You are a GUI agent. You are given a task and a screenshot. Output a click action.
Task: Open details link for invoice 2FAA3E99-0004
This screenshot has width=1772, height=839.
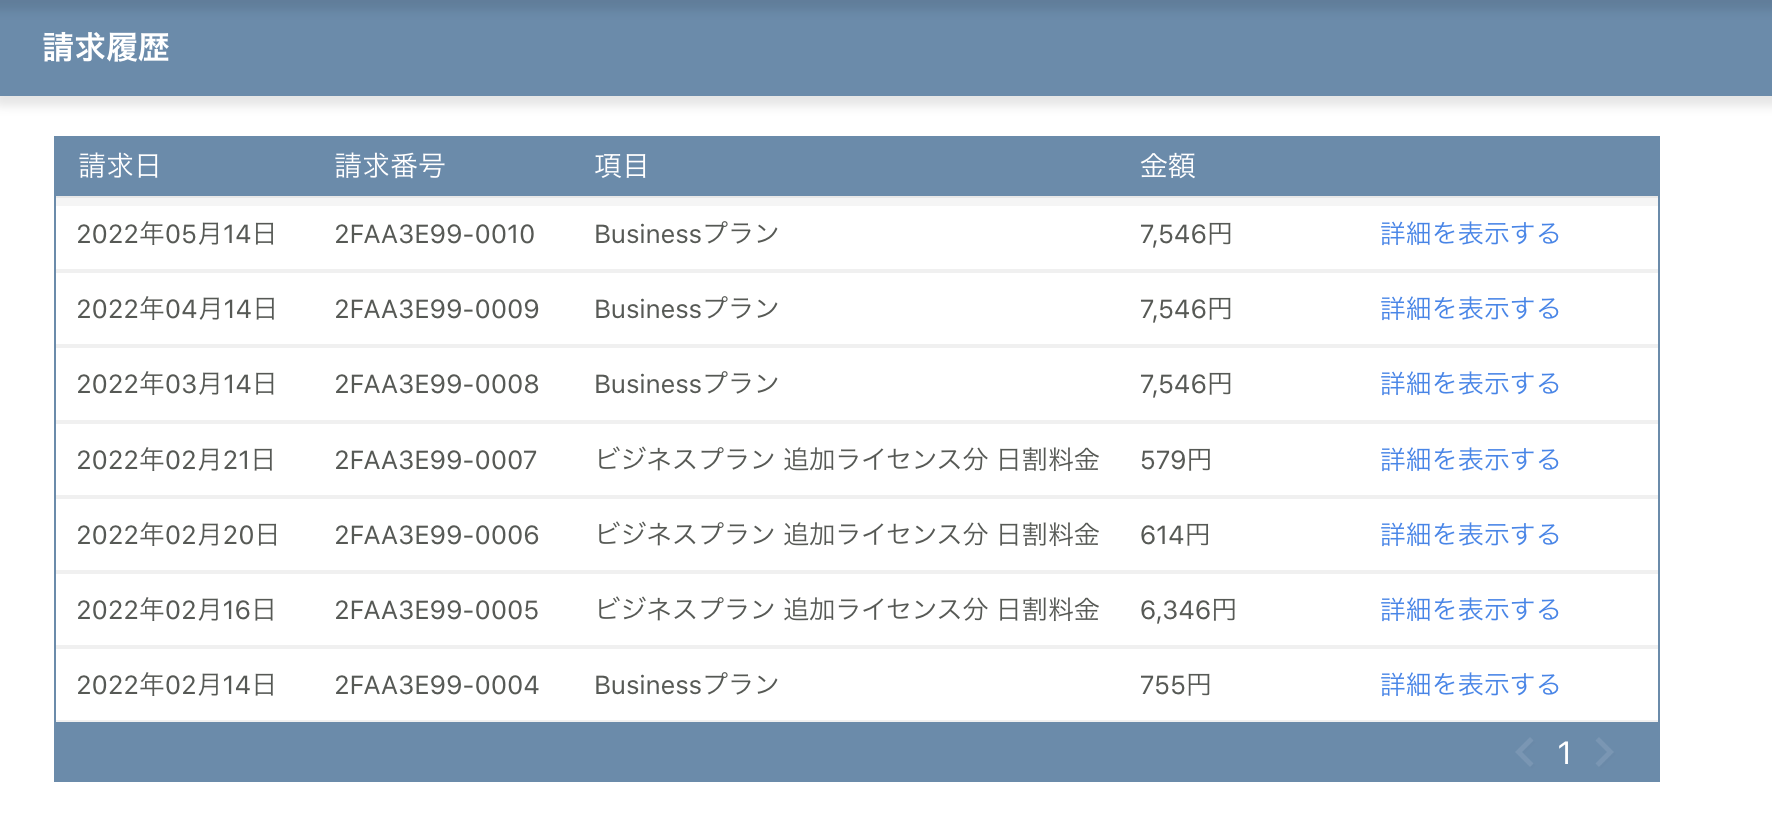click(x=1469, y=685)
